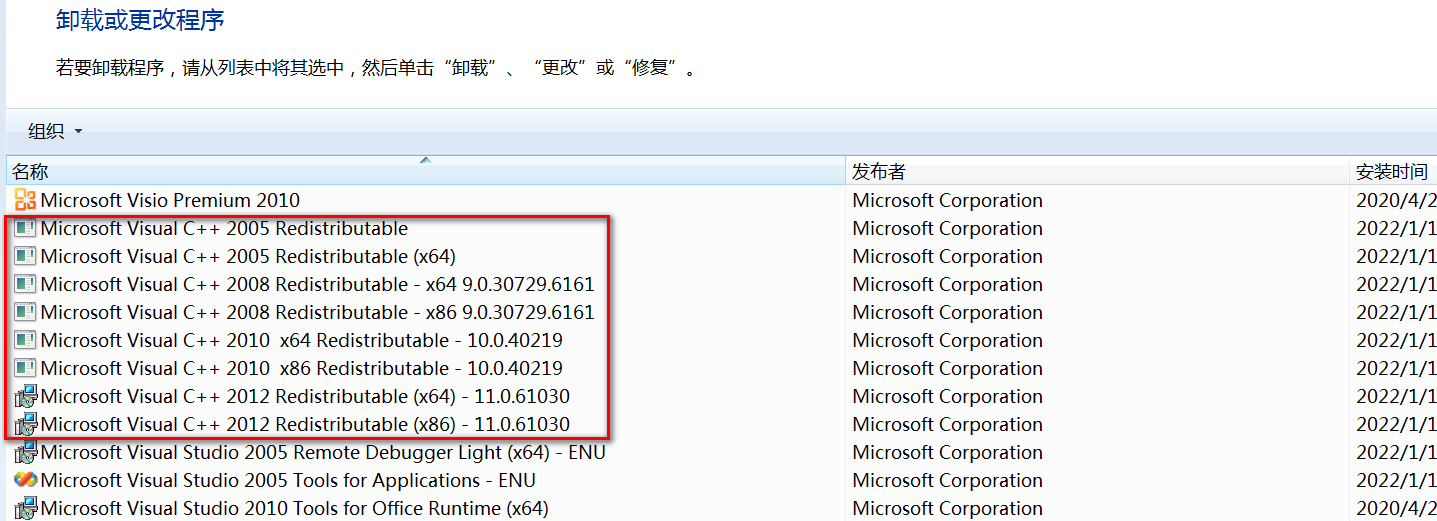
Task: Select Visual Studio 2005 Remote Debugger Light (x64) - ENU
Action: click(x=323, y=452)
